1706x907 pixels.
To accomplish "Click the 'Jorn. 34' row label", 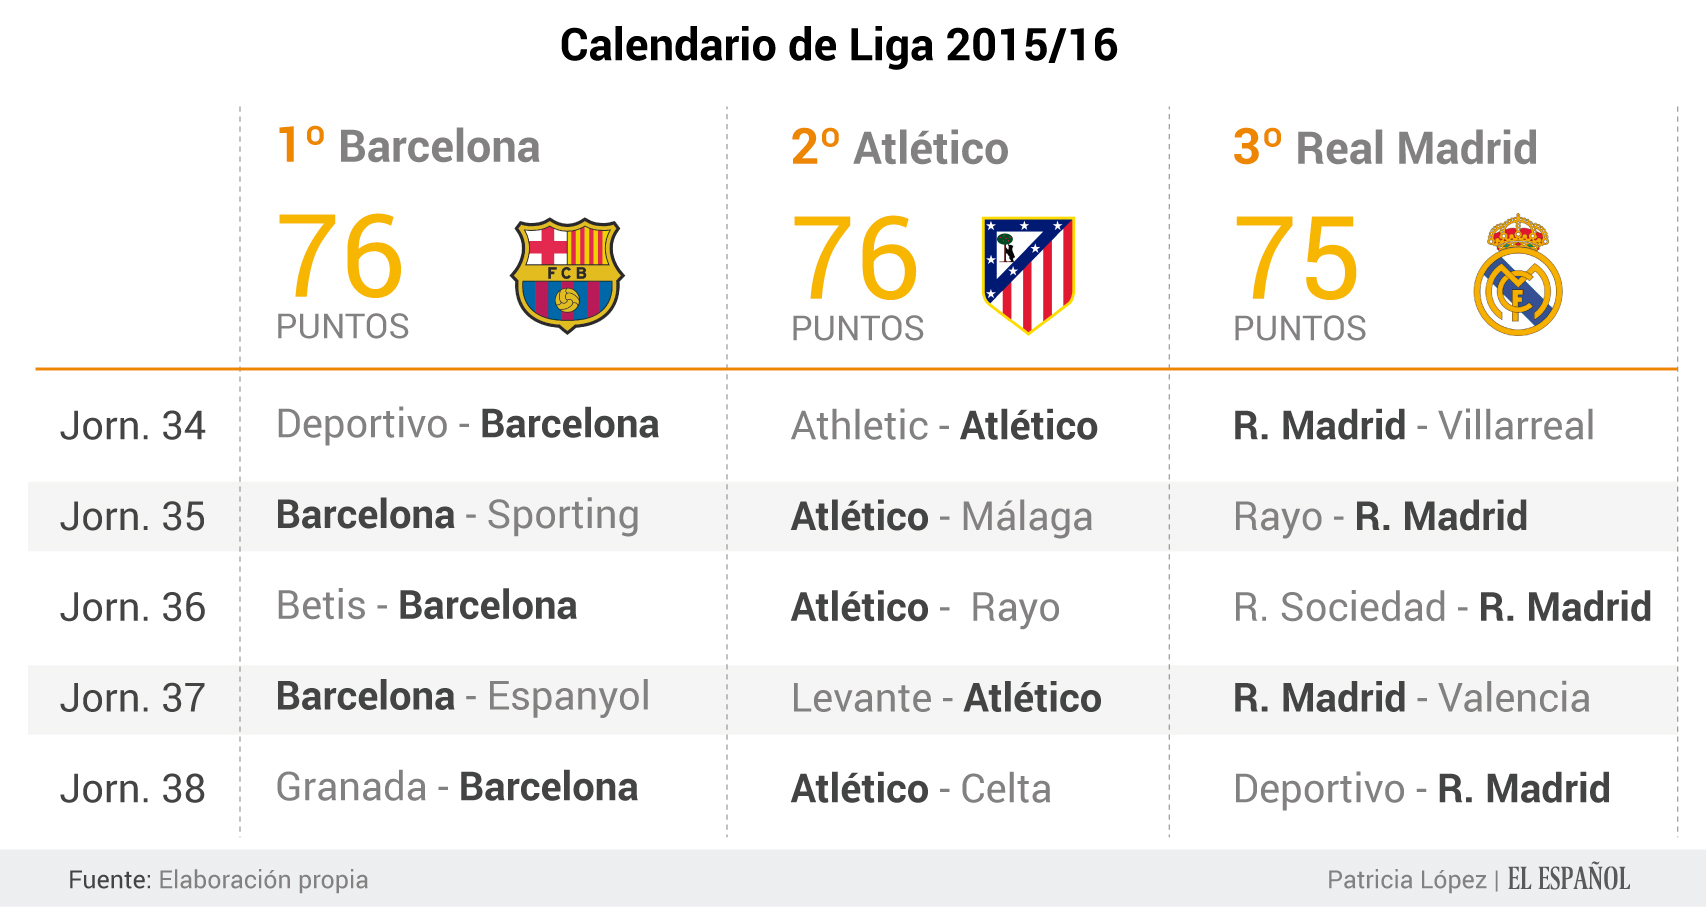I will point(133,426).
